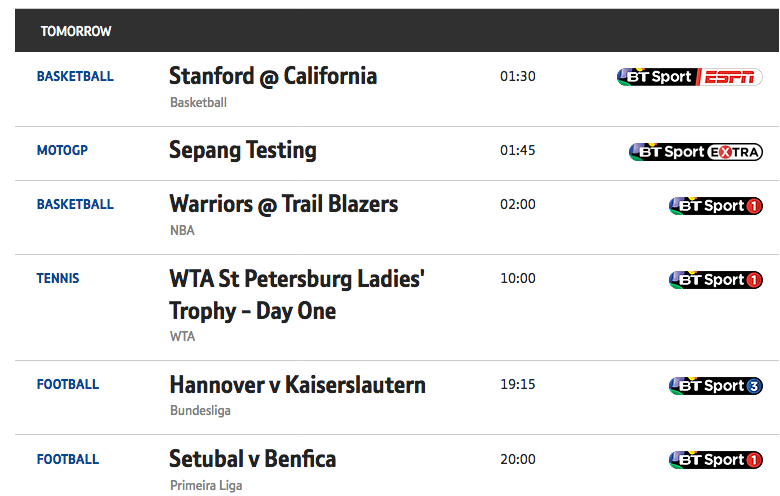Select Football category beside Hannover match
Image resolution: width=780 pixels, height=496 pixels.
(68, 384)
